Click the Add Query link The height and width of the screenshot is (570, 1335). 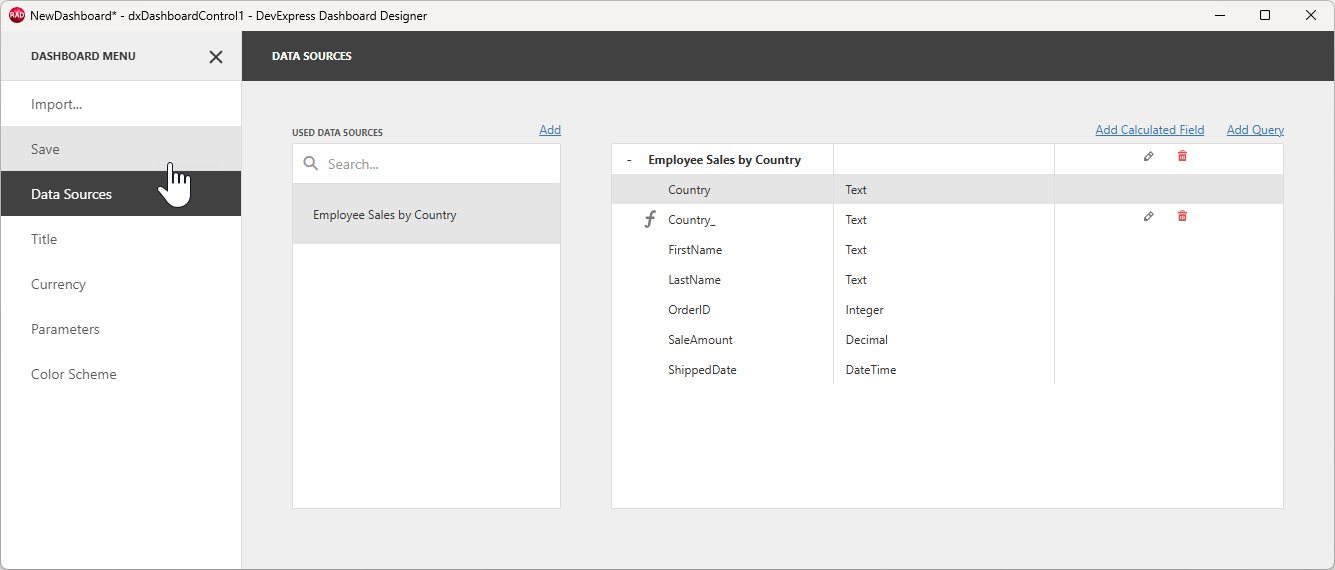point(1255,130)
